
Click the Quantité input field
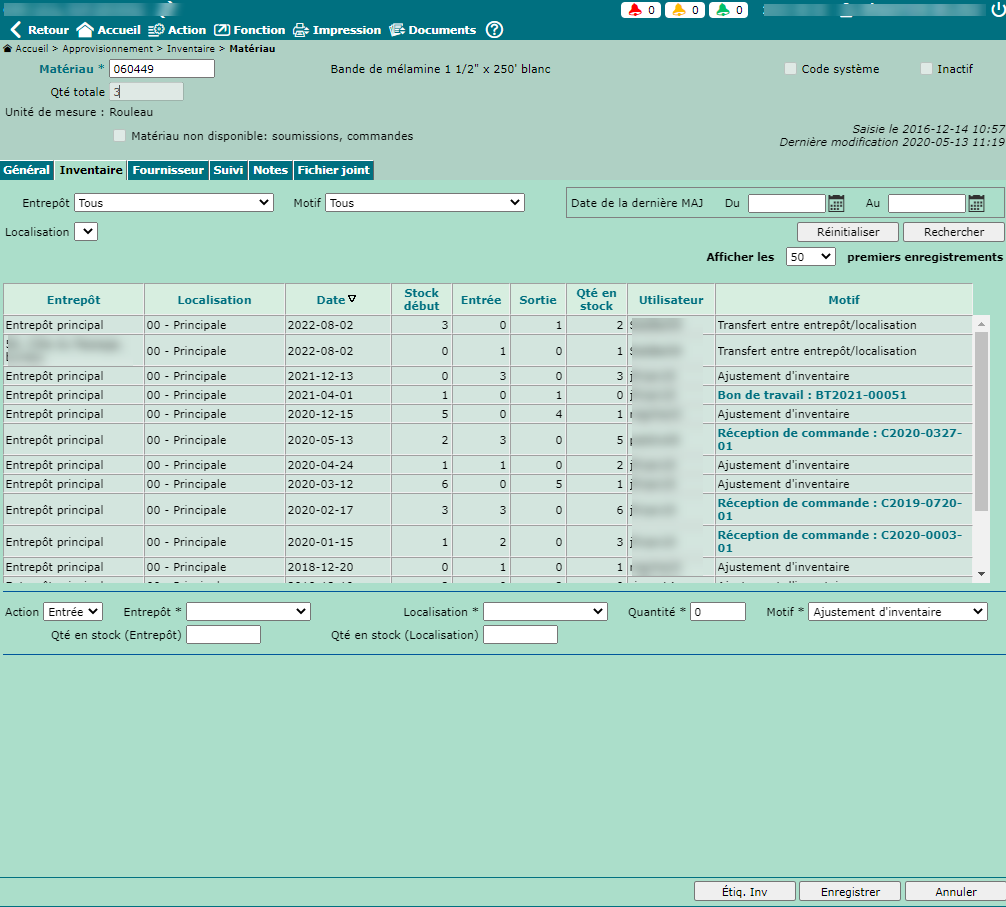(x=717, y=612)
